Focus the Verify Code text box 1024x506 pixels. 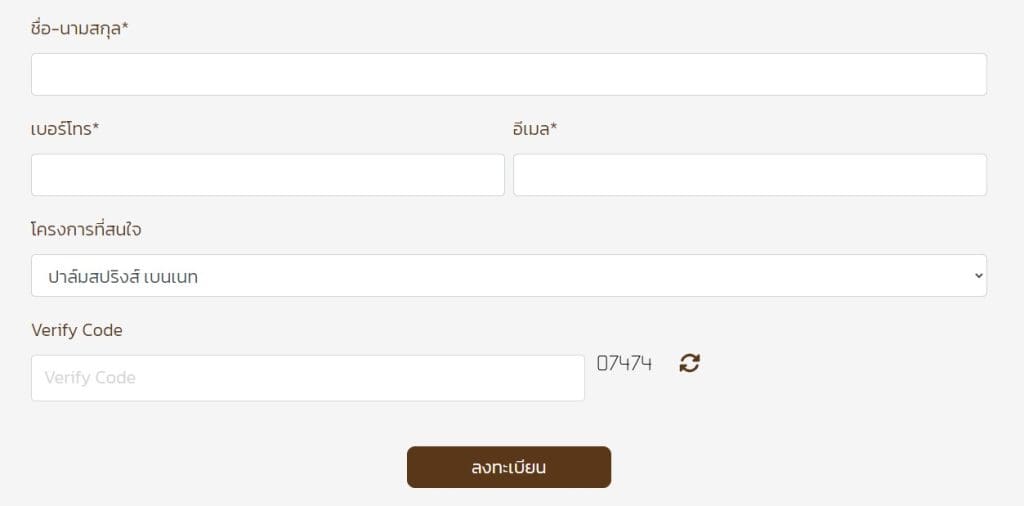(x=307, y=378)
